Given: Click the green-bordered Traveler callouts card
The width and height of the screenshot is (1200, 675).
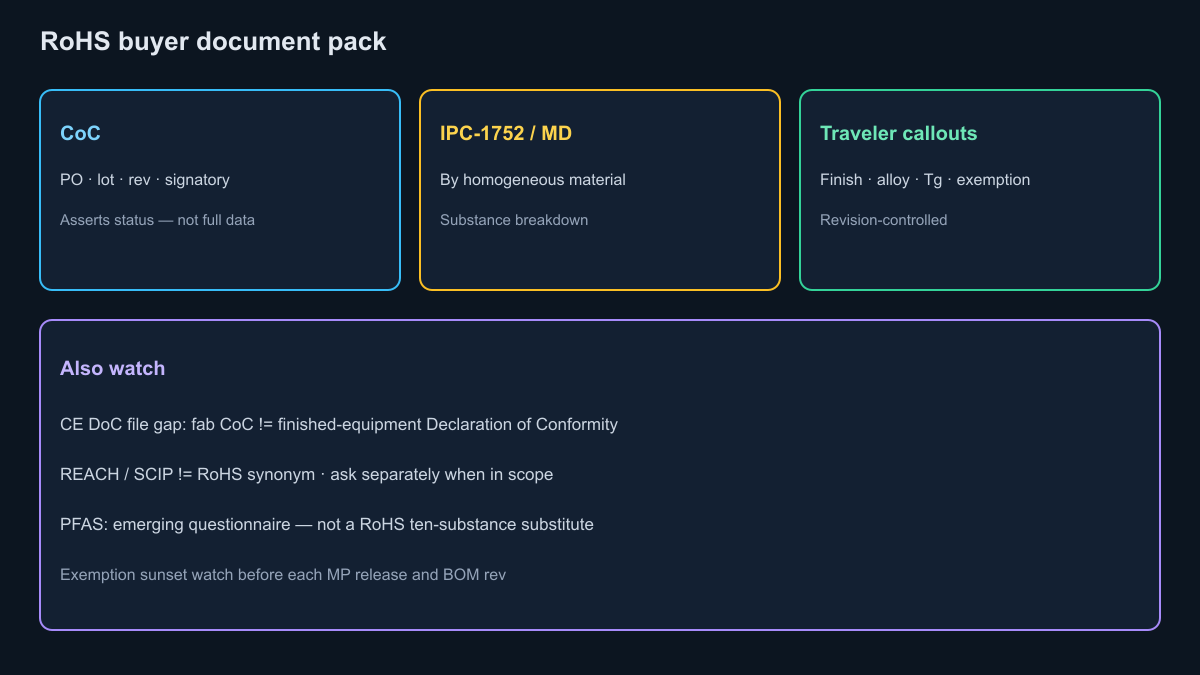Looking at the screenshot, I should click(980, 190).
